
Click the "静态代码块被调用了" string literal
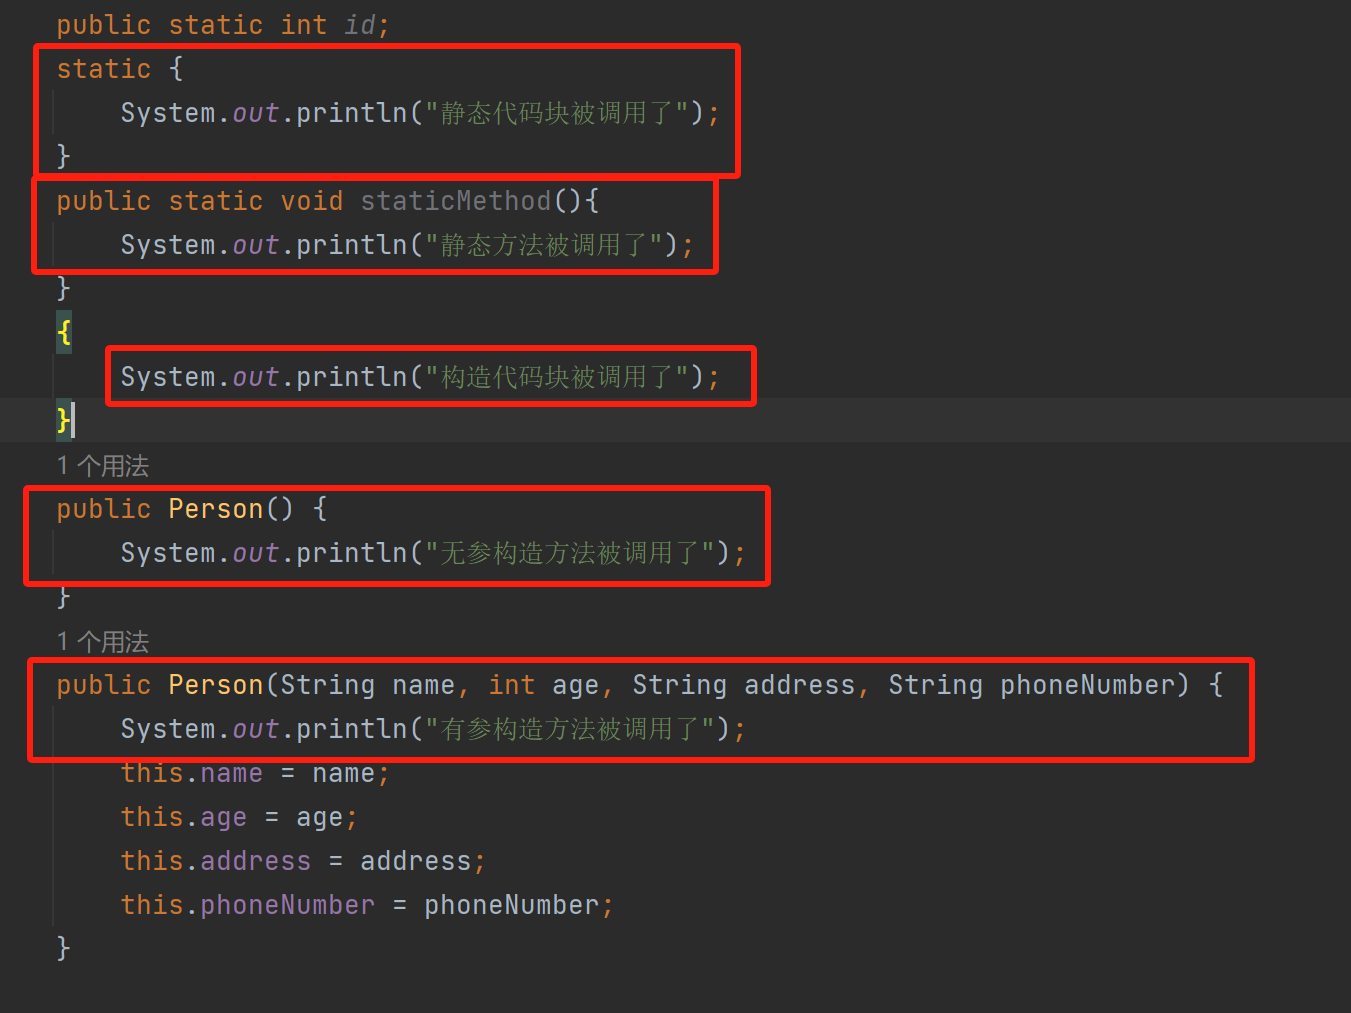click(557, 113)
